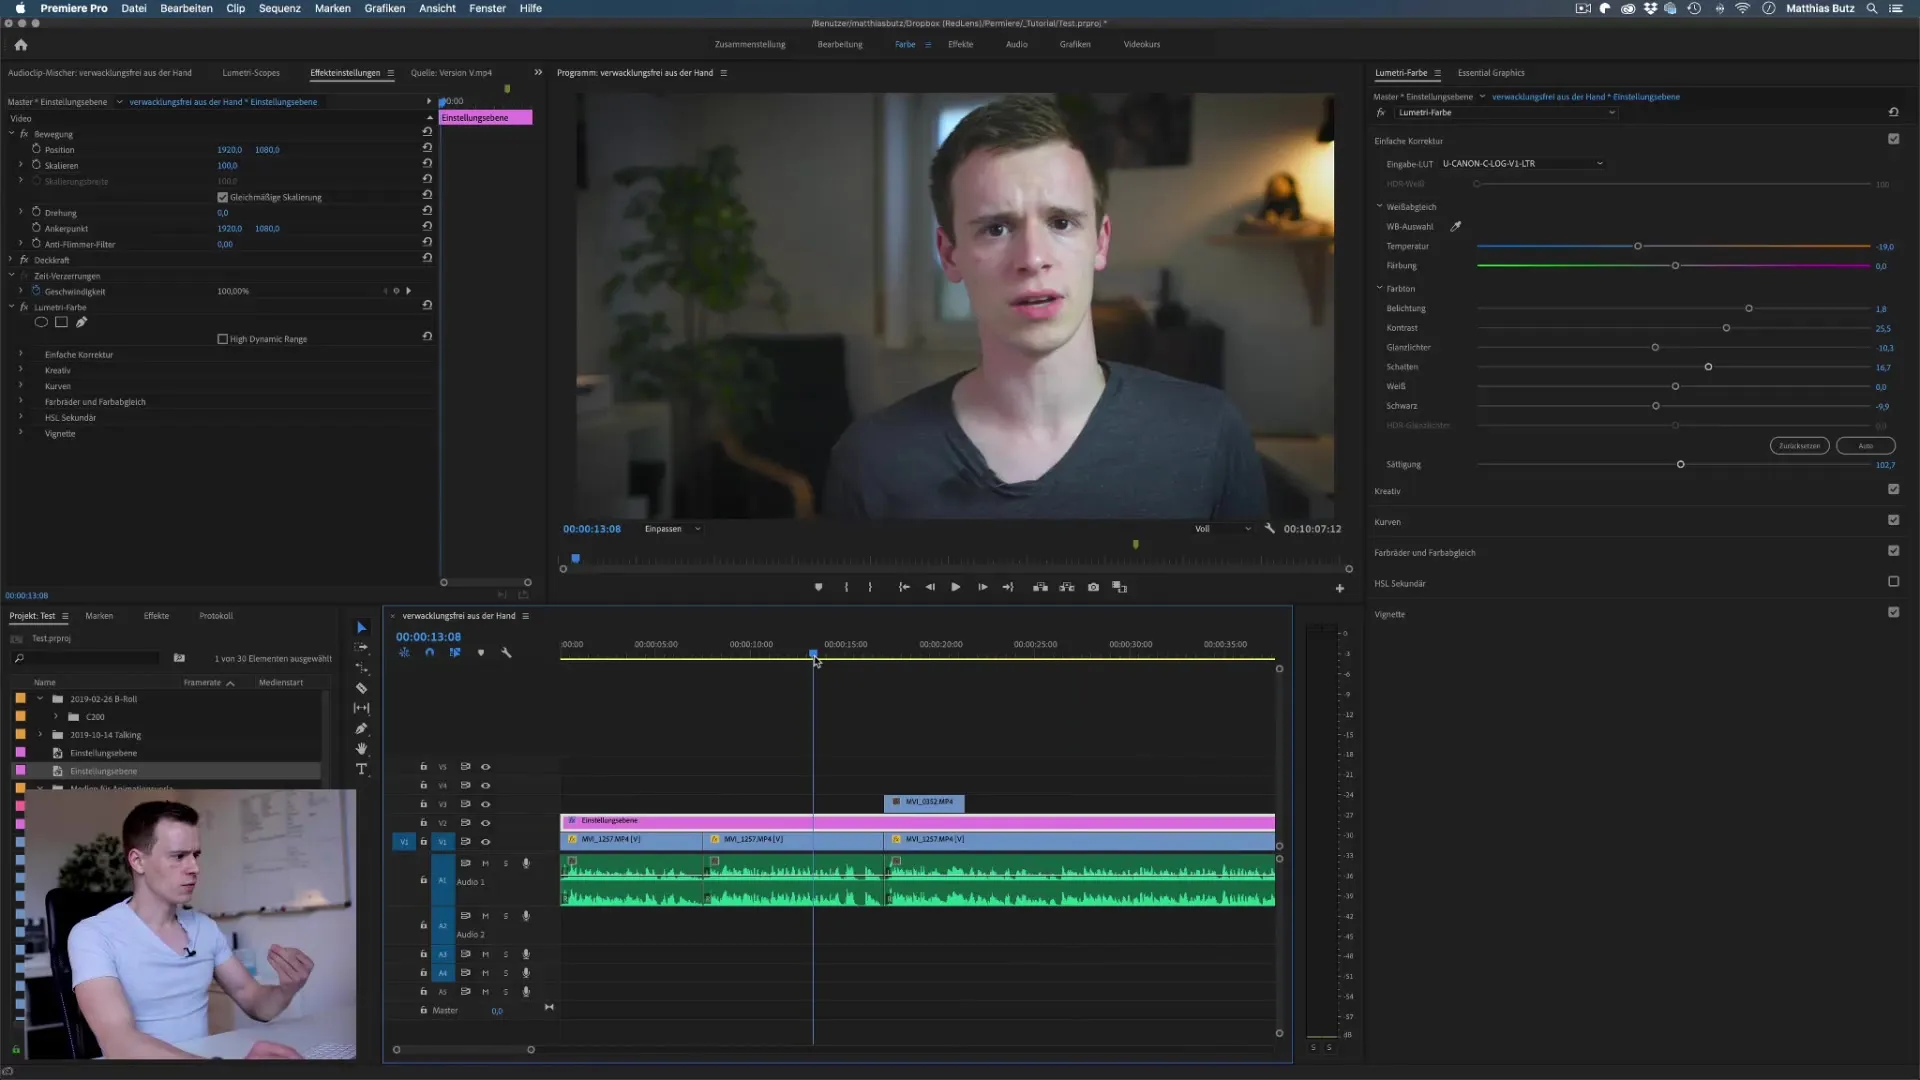Open timeline display settings wrench
Viewport: 1920px width, 1080px height.
tap(506, 652)
